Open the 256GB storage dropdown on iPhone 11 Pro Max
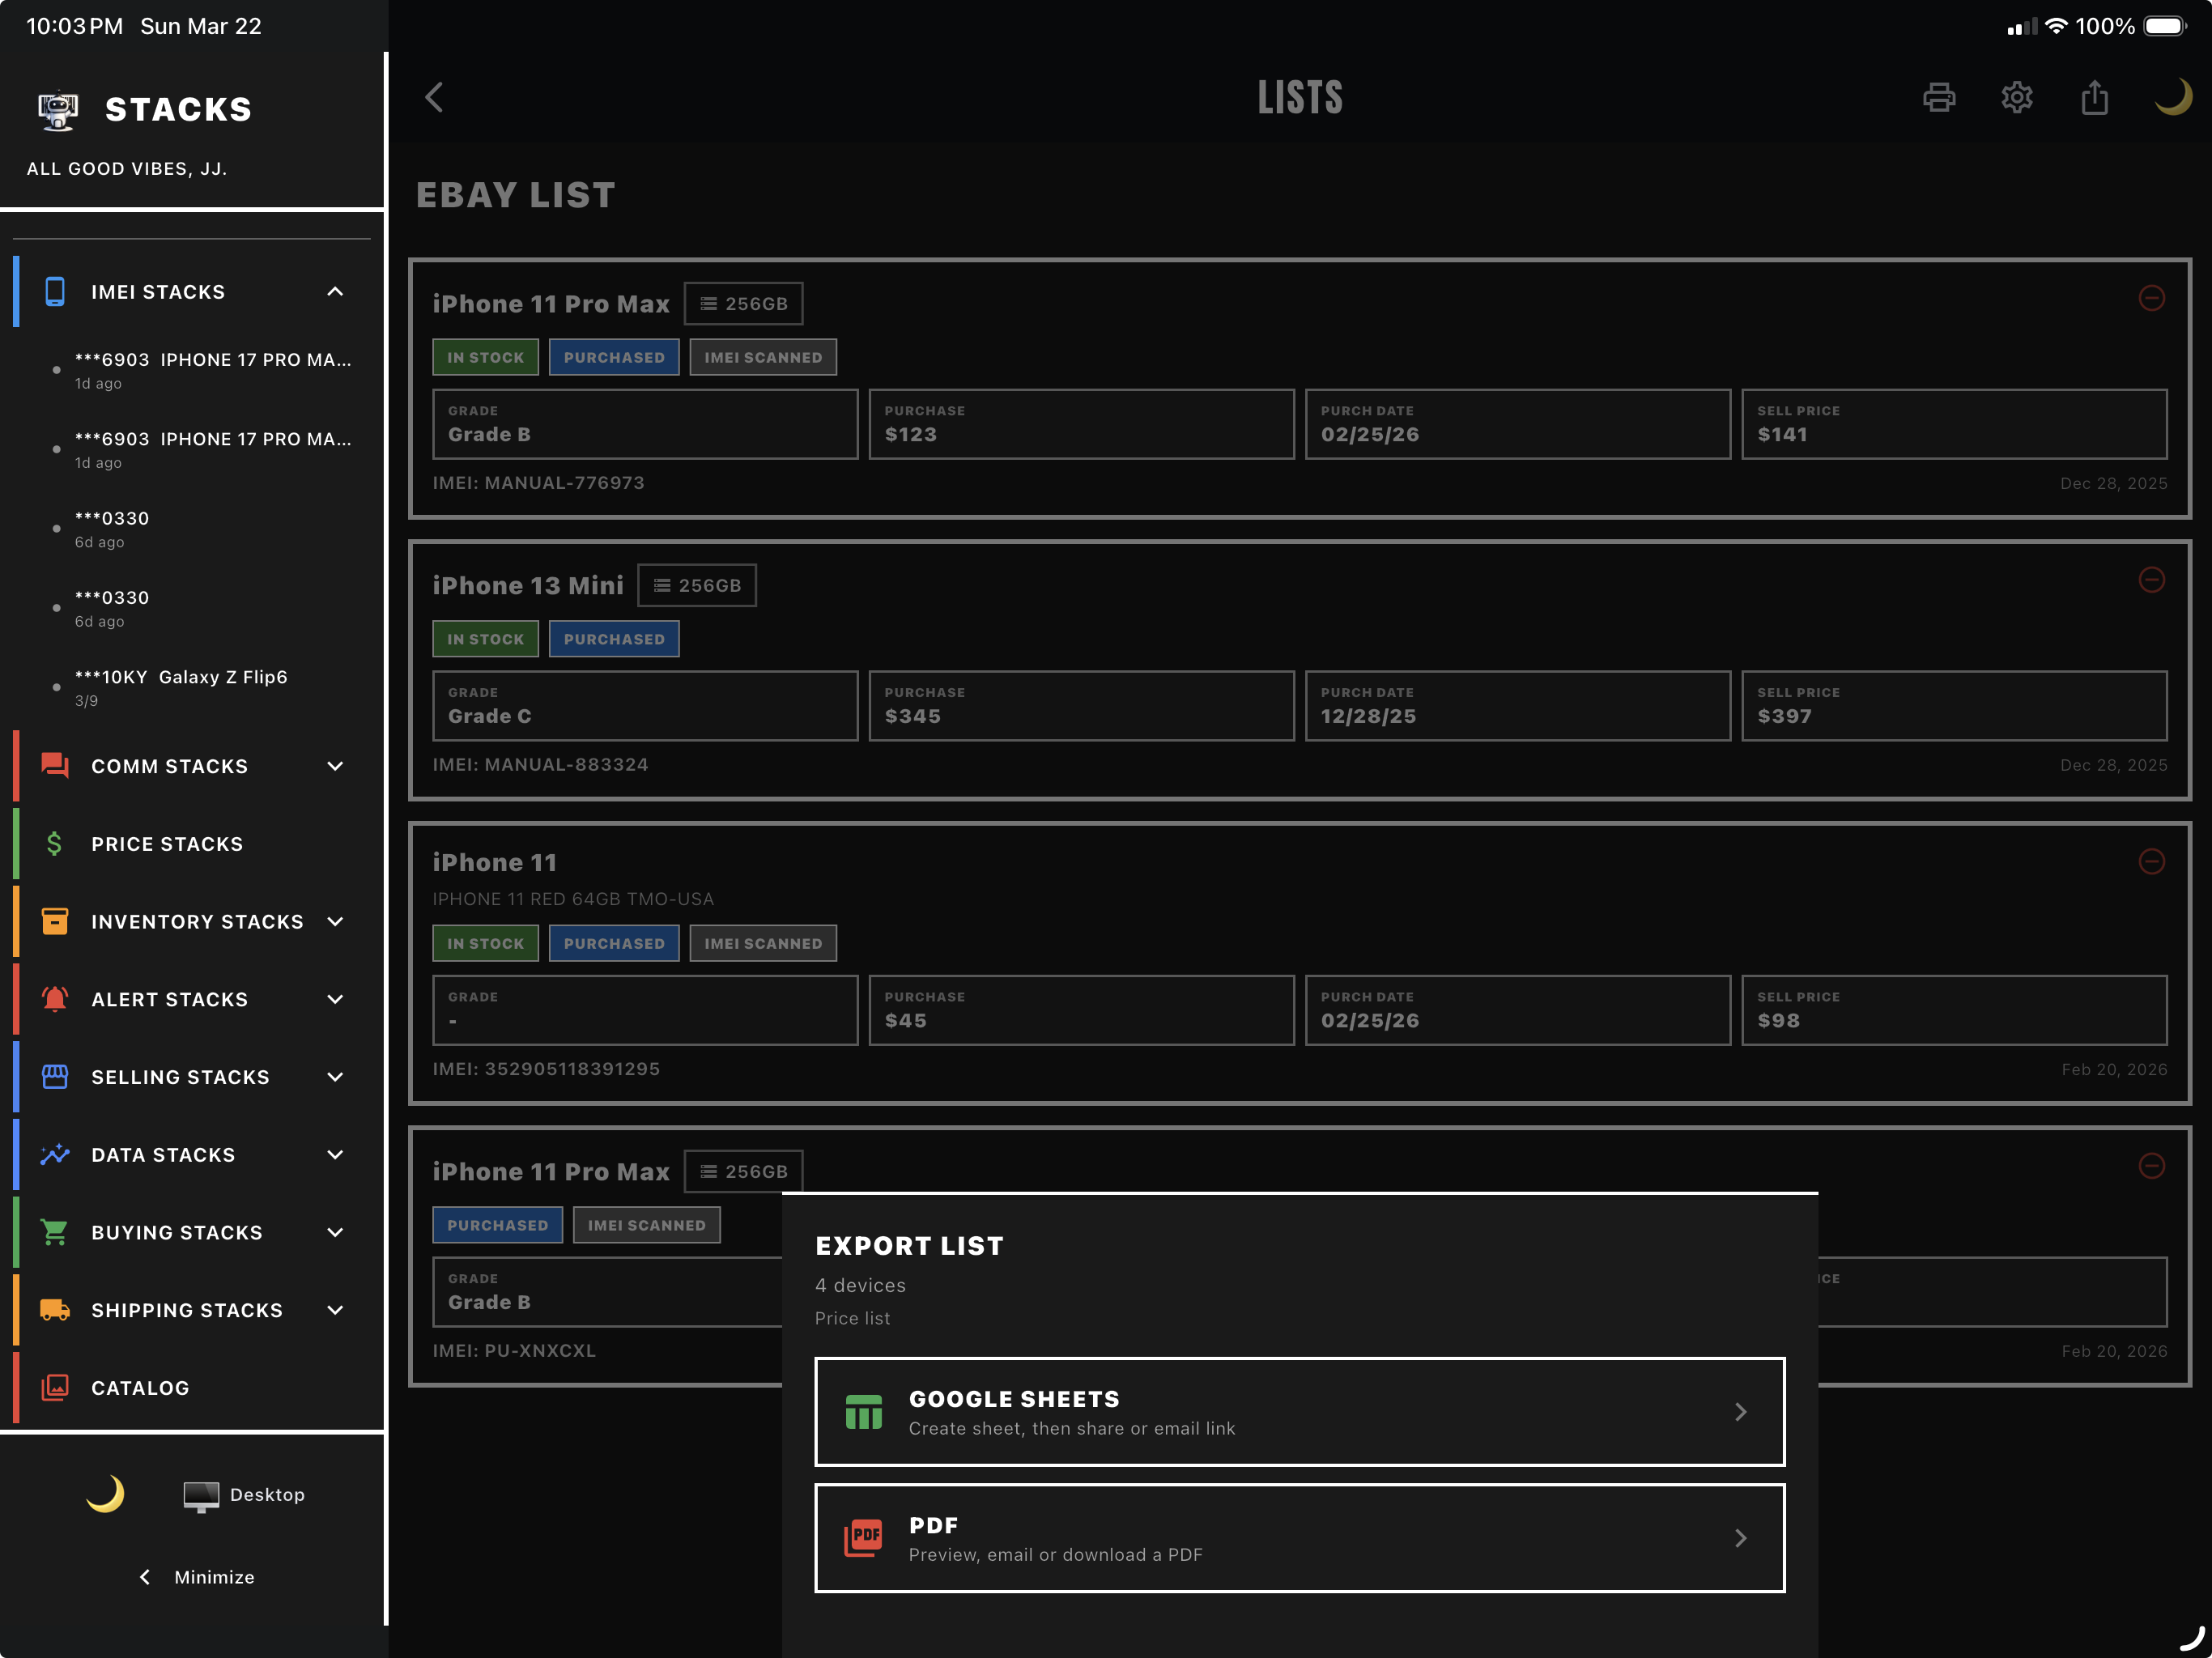This screenshot has height=1658, width=2212. coord(744,303)
